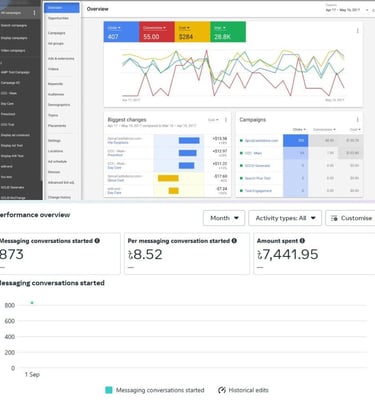Screen dimensions: 375x400
Task: Click the Overview page heading
Action: tap(98, 9)
